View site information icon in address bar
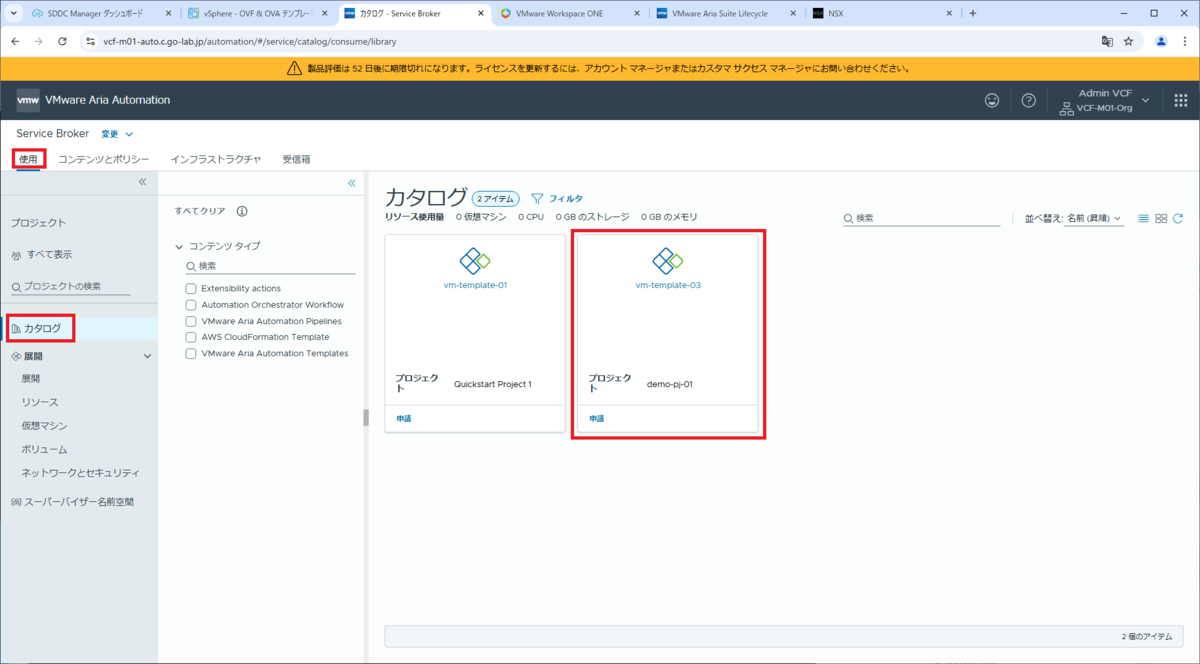 click(x=90, y=42)
